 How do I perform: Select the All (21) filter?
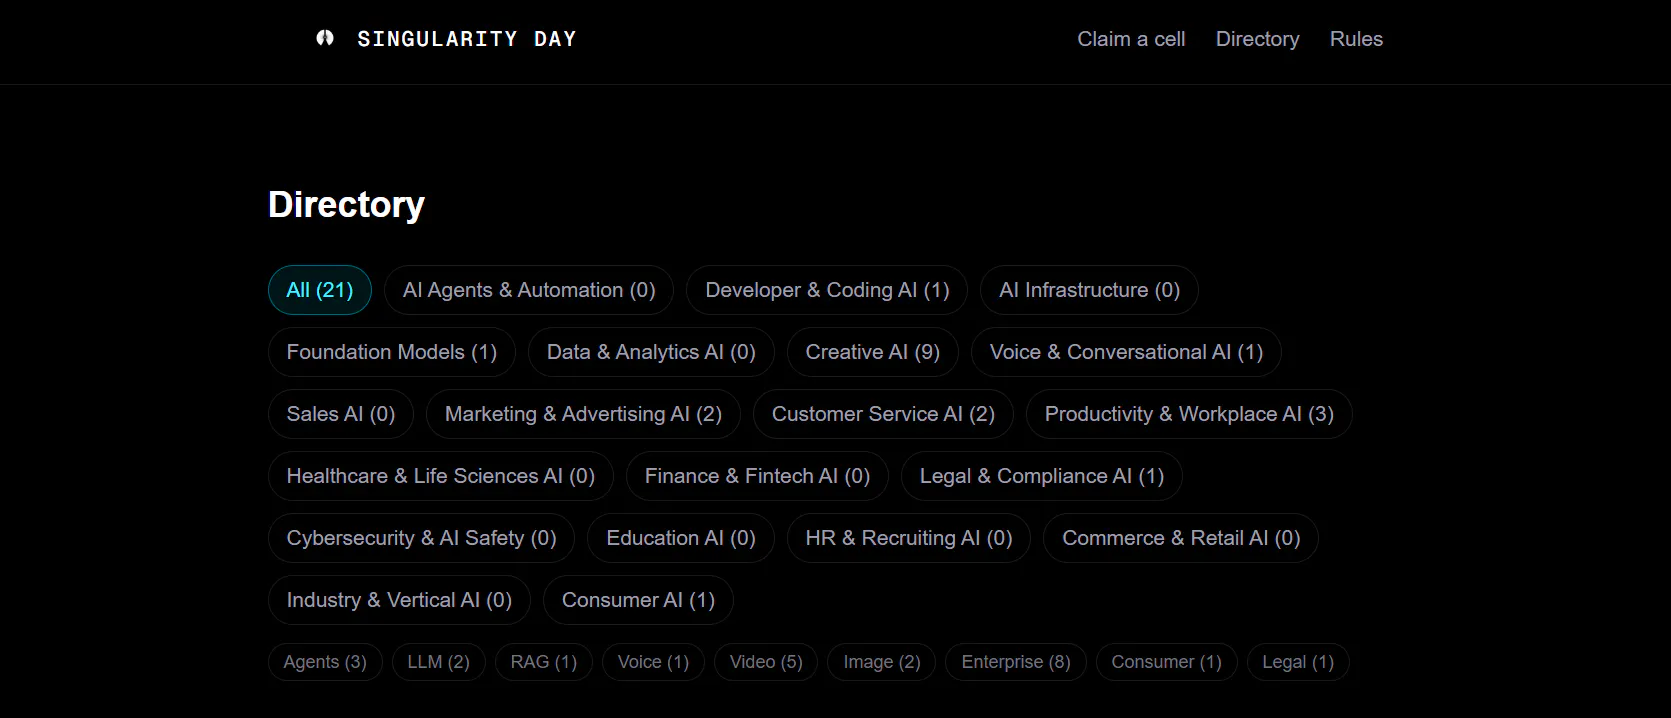pos(320,290)
